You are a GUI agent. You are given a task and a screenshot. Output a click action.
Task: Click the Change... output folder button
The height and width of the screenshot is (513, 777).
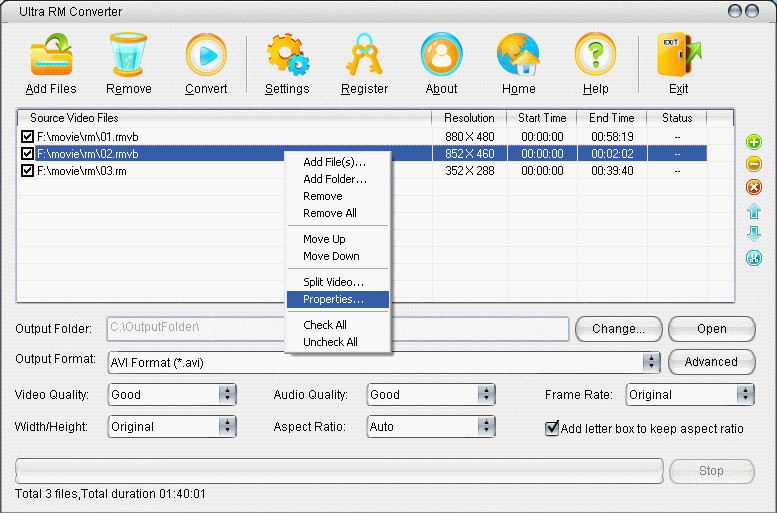(x=618, y=329)
